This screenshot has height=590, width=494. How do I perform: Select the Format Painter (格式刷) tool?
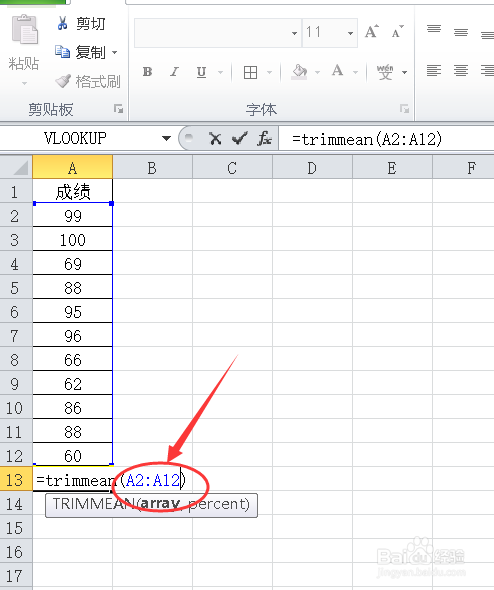tap(88, 81)
